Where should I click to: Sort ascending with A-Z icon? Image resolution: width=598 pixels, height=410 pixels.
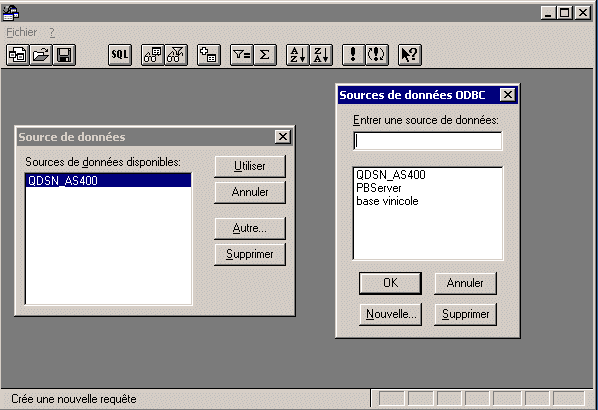click(297, 55)
